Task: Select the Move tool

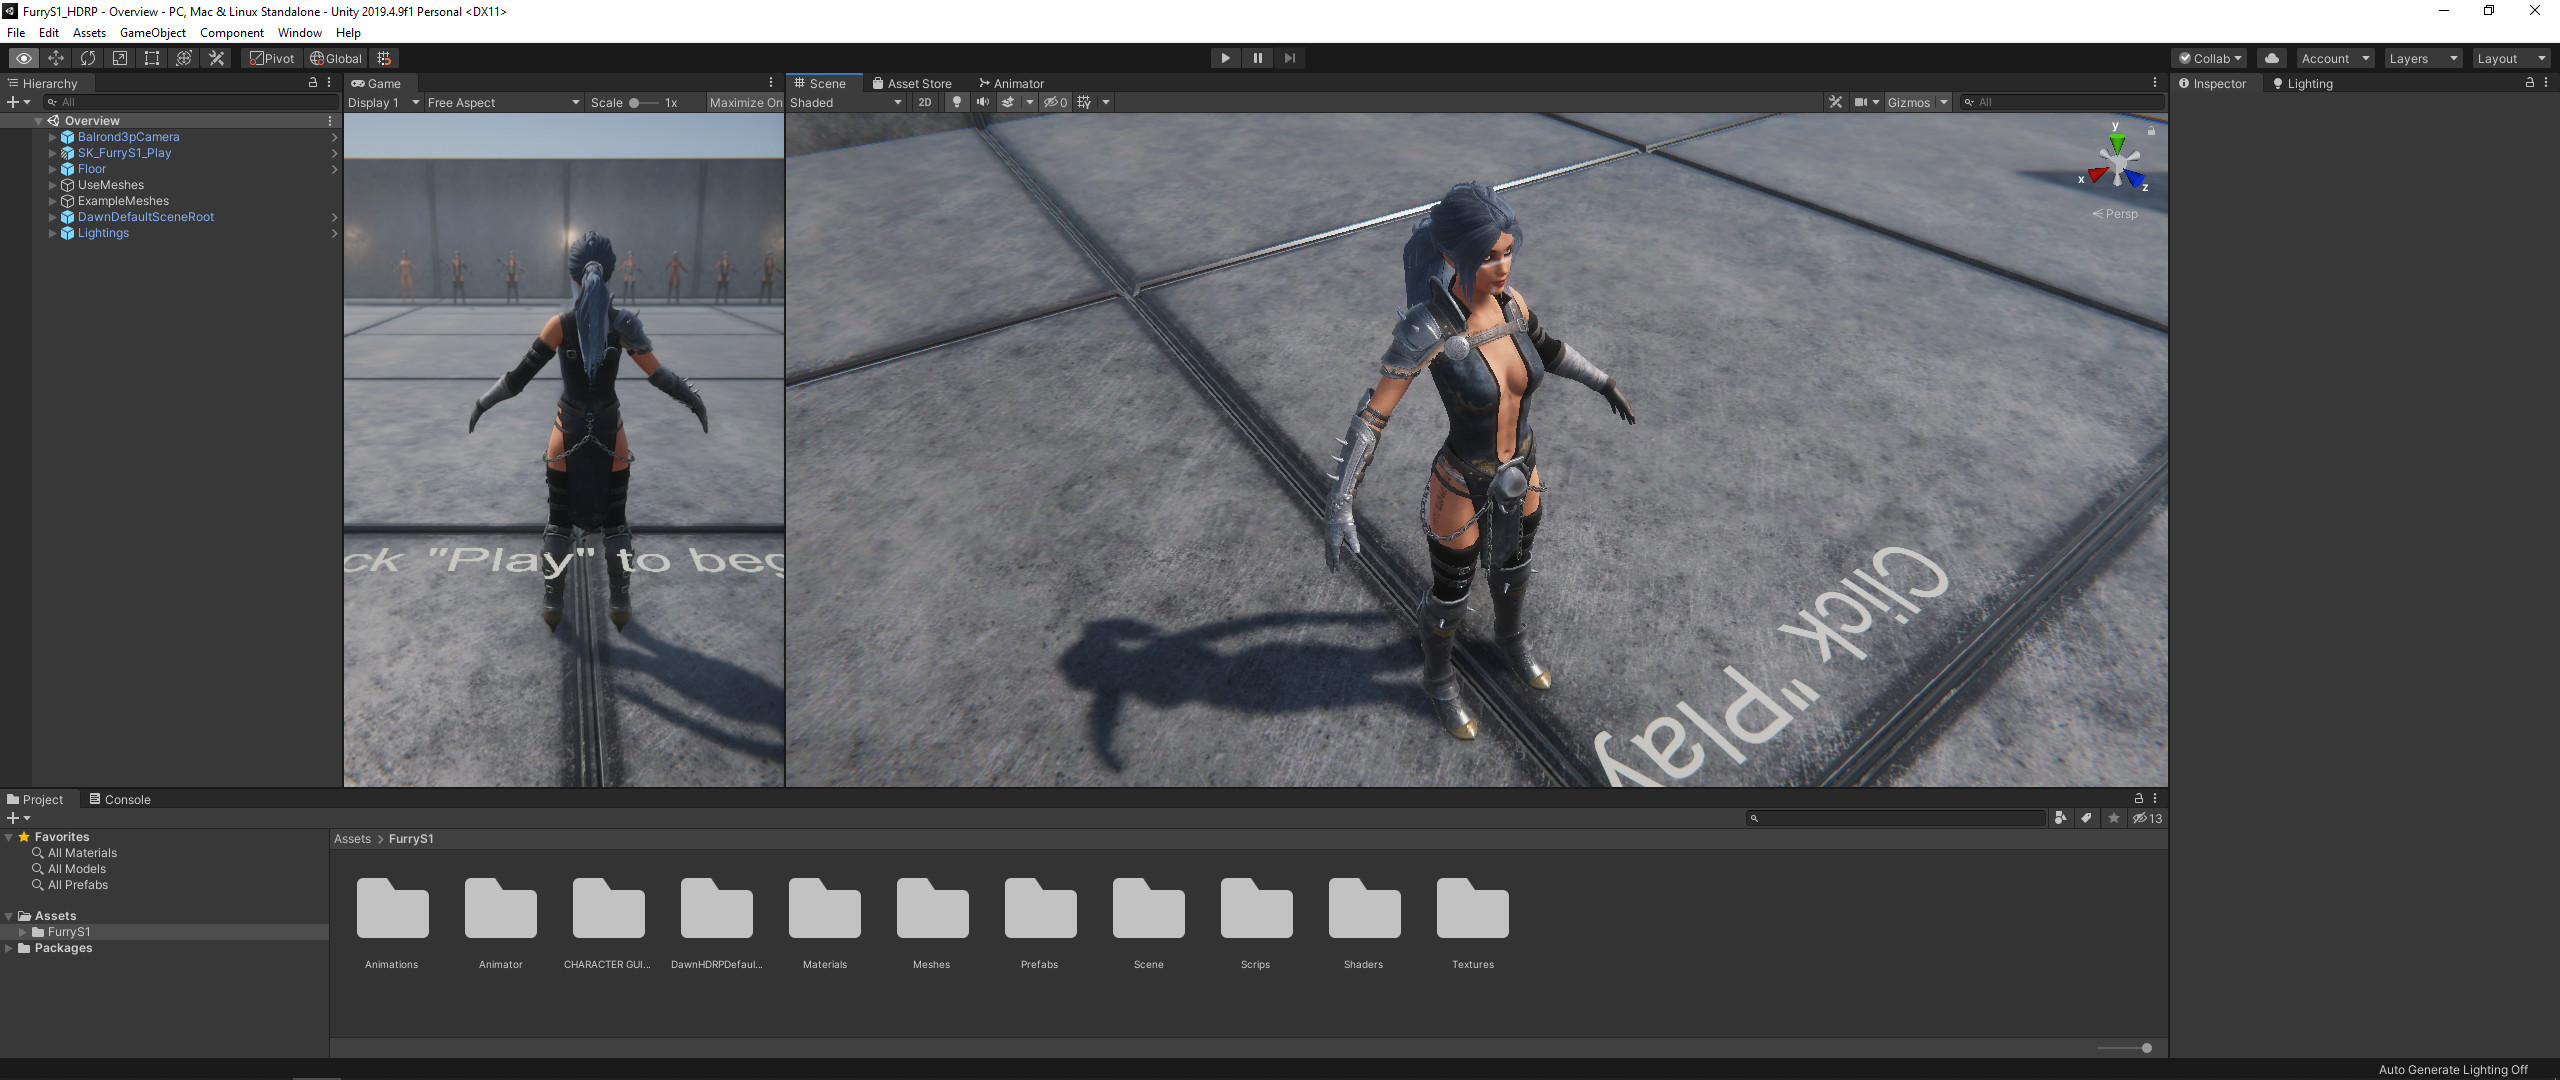Action: (x=56, y=58)
